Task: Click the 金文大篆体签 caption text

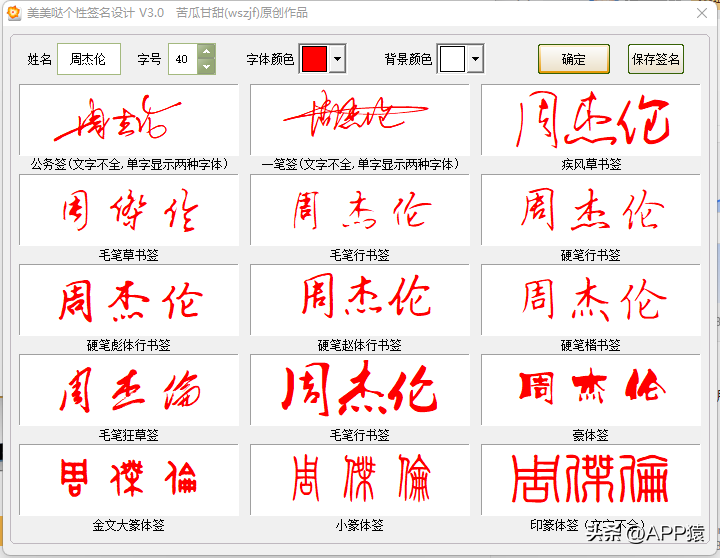Action: click(129, 525)
